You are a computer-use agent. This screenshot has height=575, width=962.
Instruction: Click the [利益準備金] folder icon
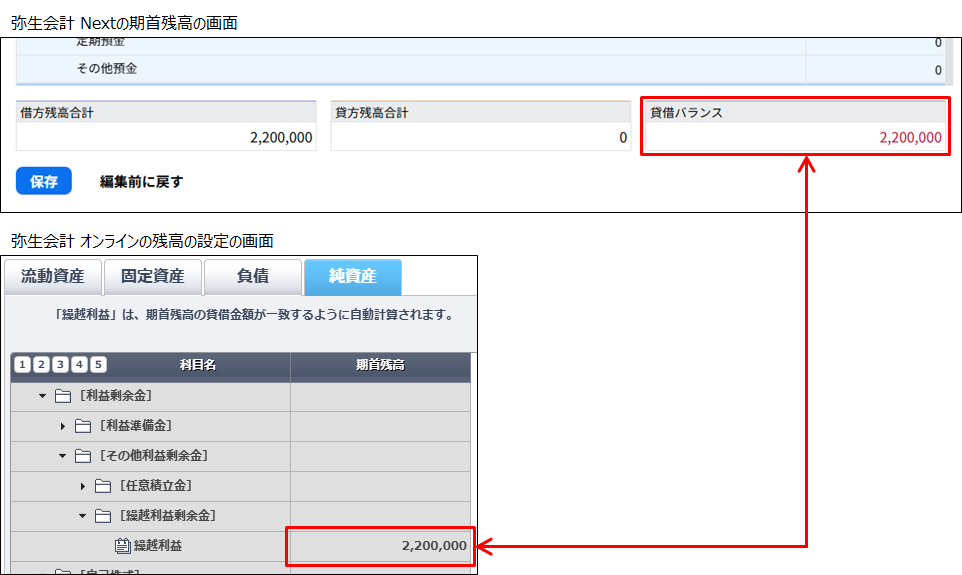[x=83, y=426]
